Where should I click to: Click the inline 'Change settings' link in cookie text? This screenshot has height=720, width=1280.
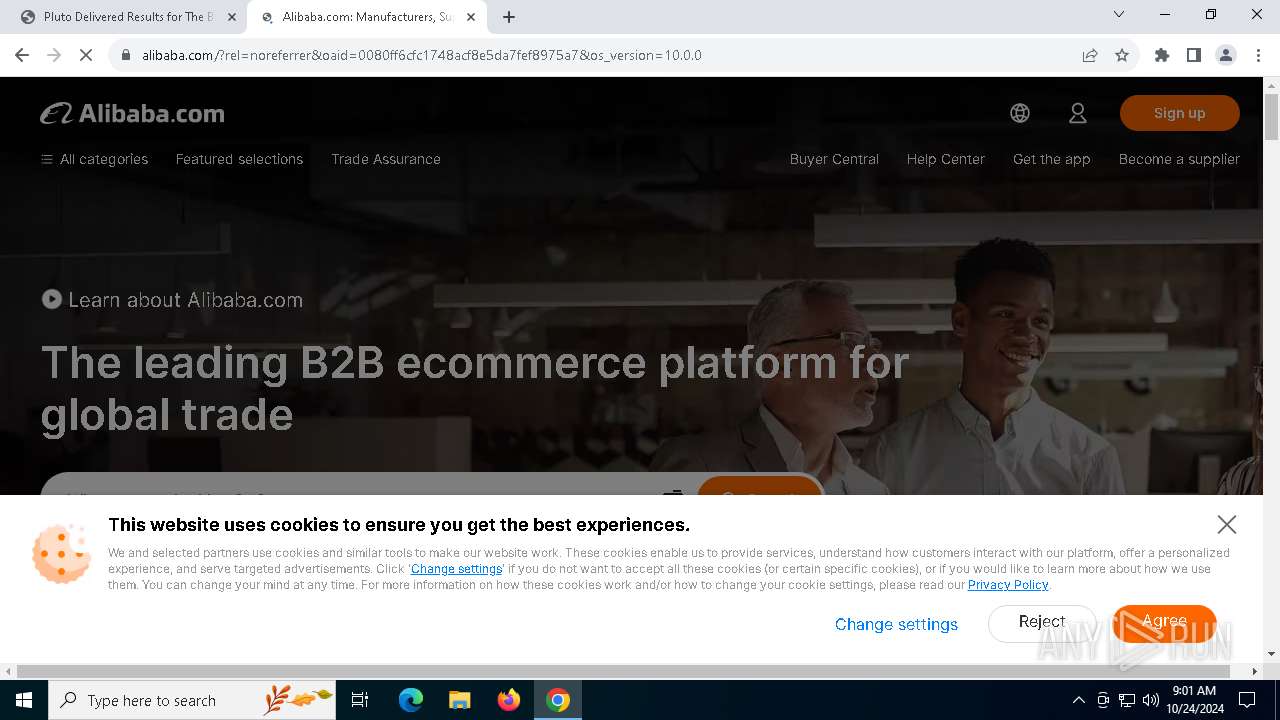[456, 569]
